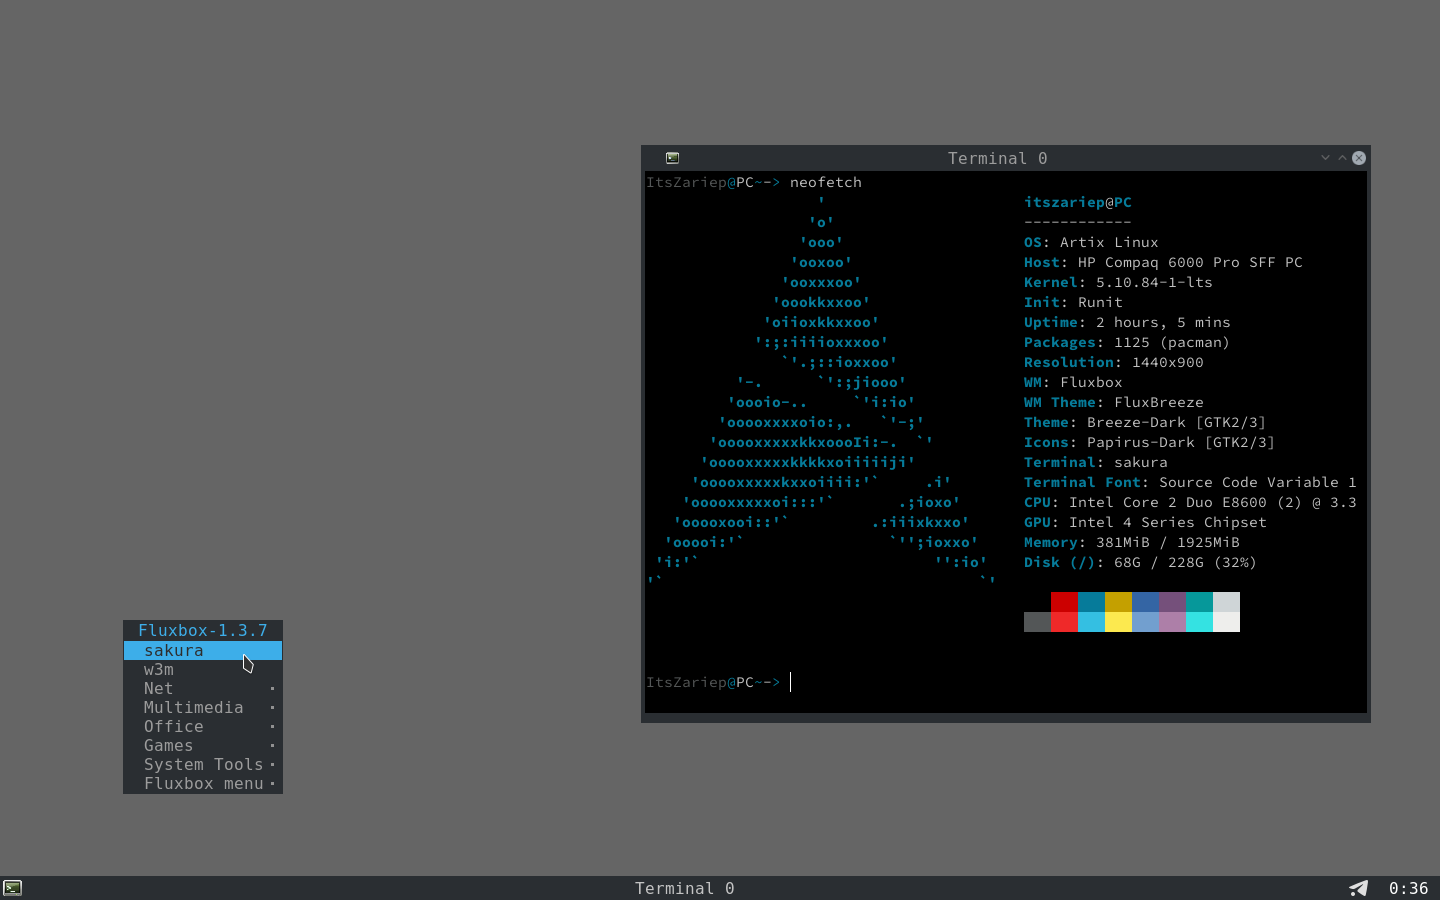Click the GPU: Intel 4 Series Chipset line

click(1145, 522)
